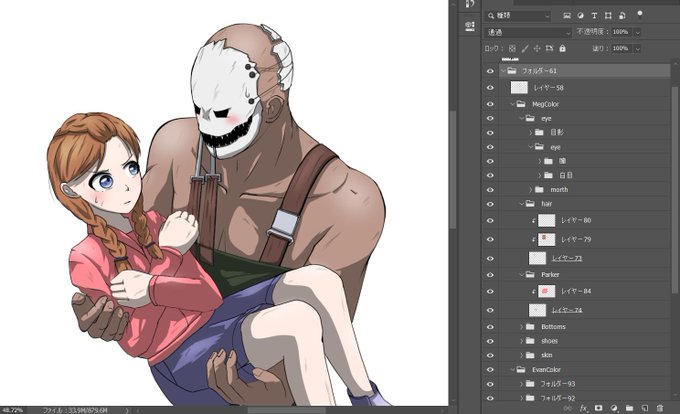Filter layers by text type
The width and height of the screenshot is (680, 414).
[x=595, y=16]
